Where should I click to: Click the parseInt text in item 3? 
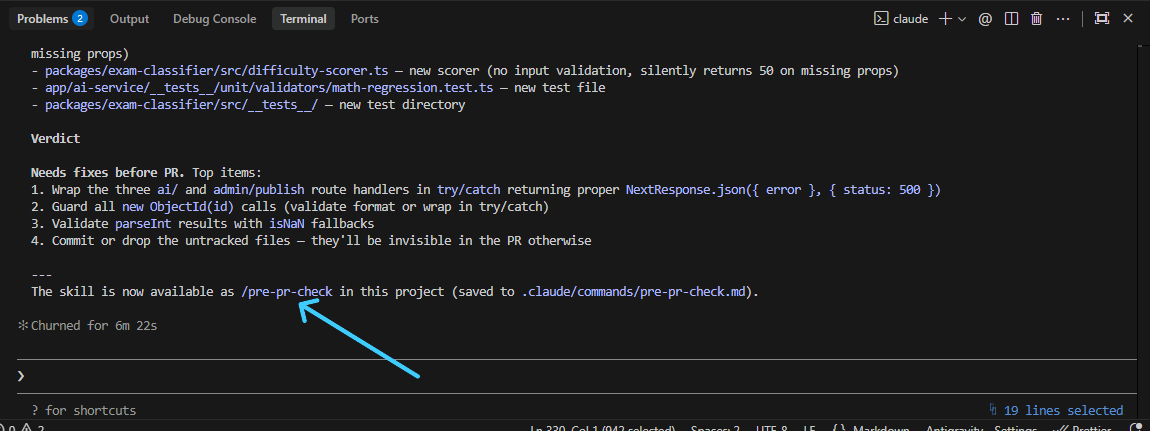[142, 224]
